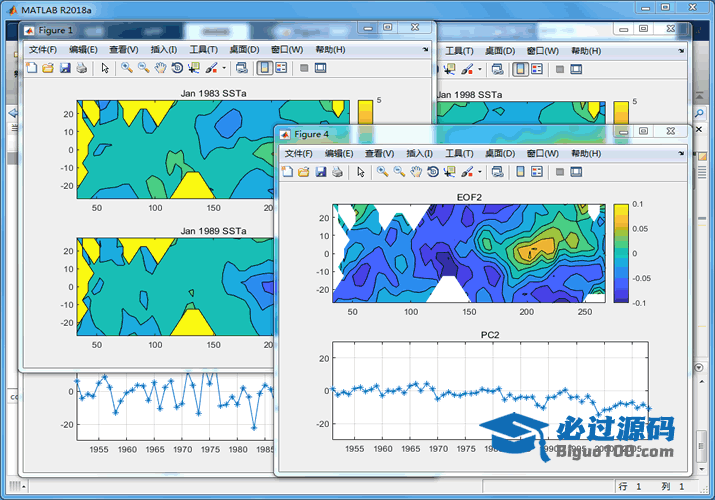Screen dimensions: 715x500
Task: Open 帮助(H) menu in Figure 4
Action: (586, 154)
